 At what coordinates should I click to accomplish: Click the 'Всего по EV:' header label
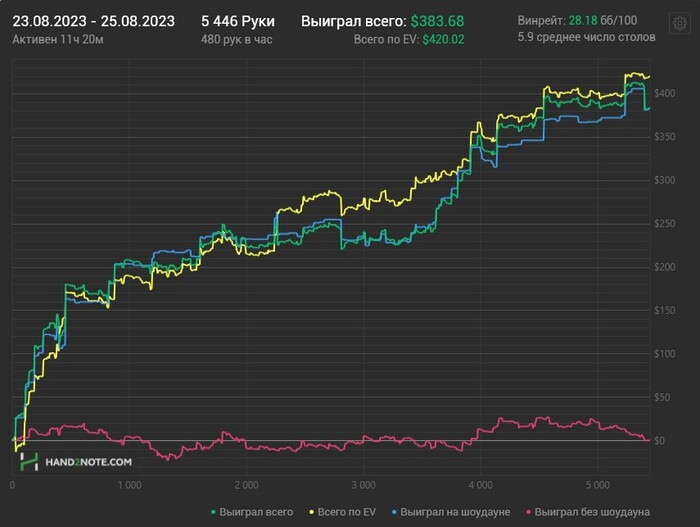pyautogui.click(x=386, y=40)
